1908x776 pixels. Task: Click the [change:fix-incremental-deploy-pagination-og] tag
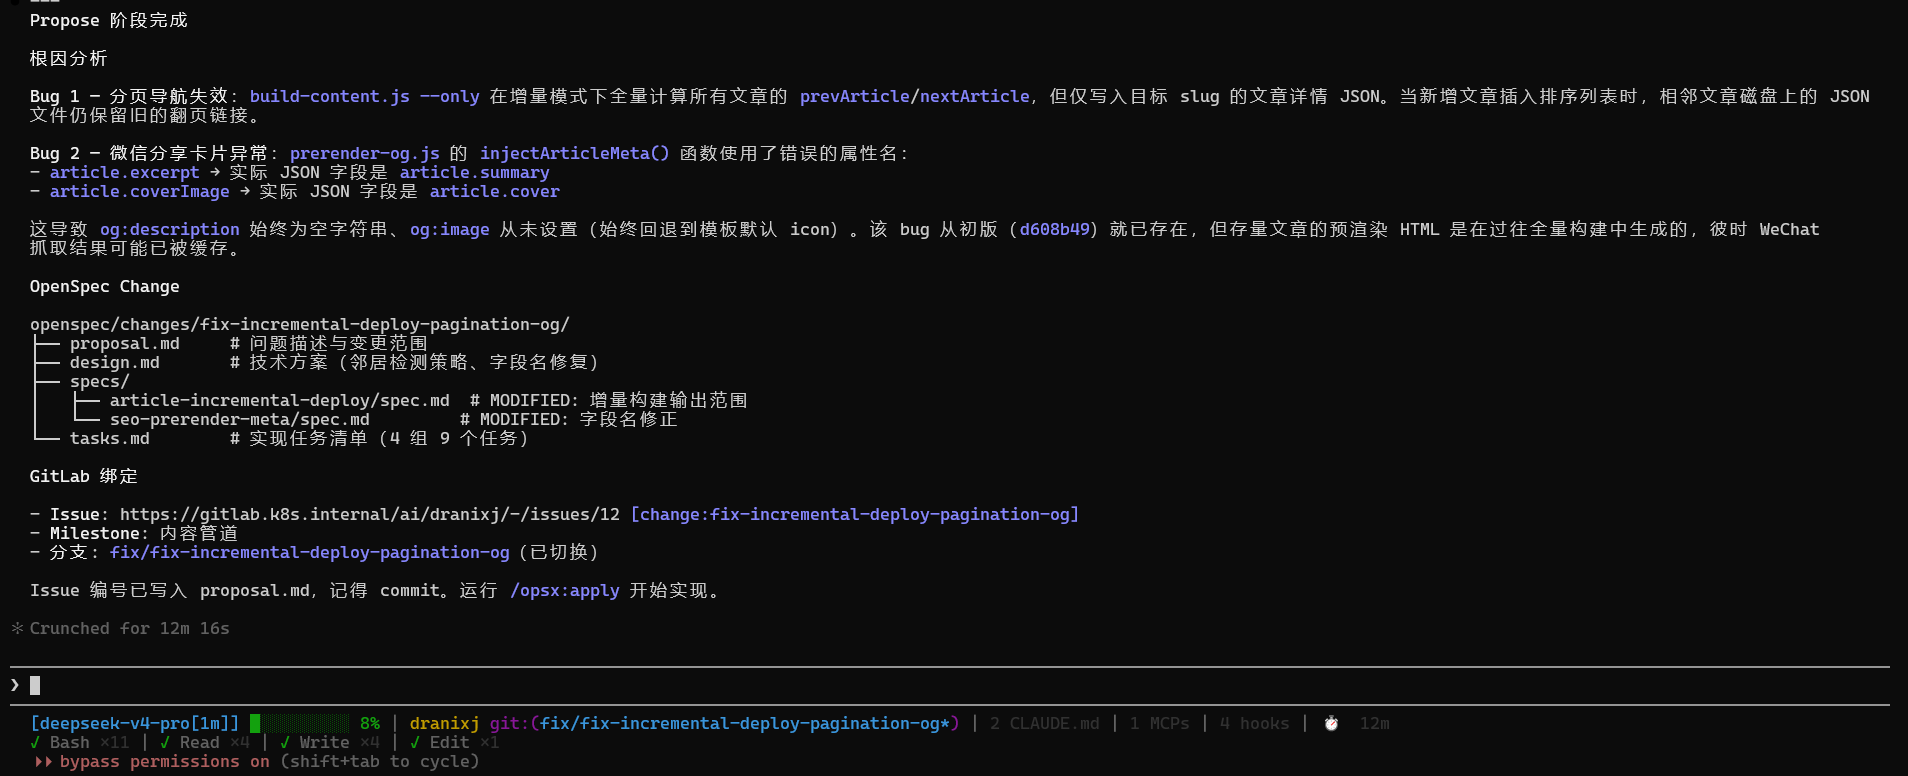[855, 514]
